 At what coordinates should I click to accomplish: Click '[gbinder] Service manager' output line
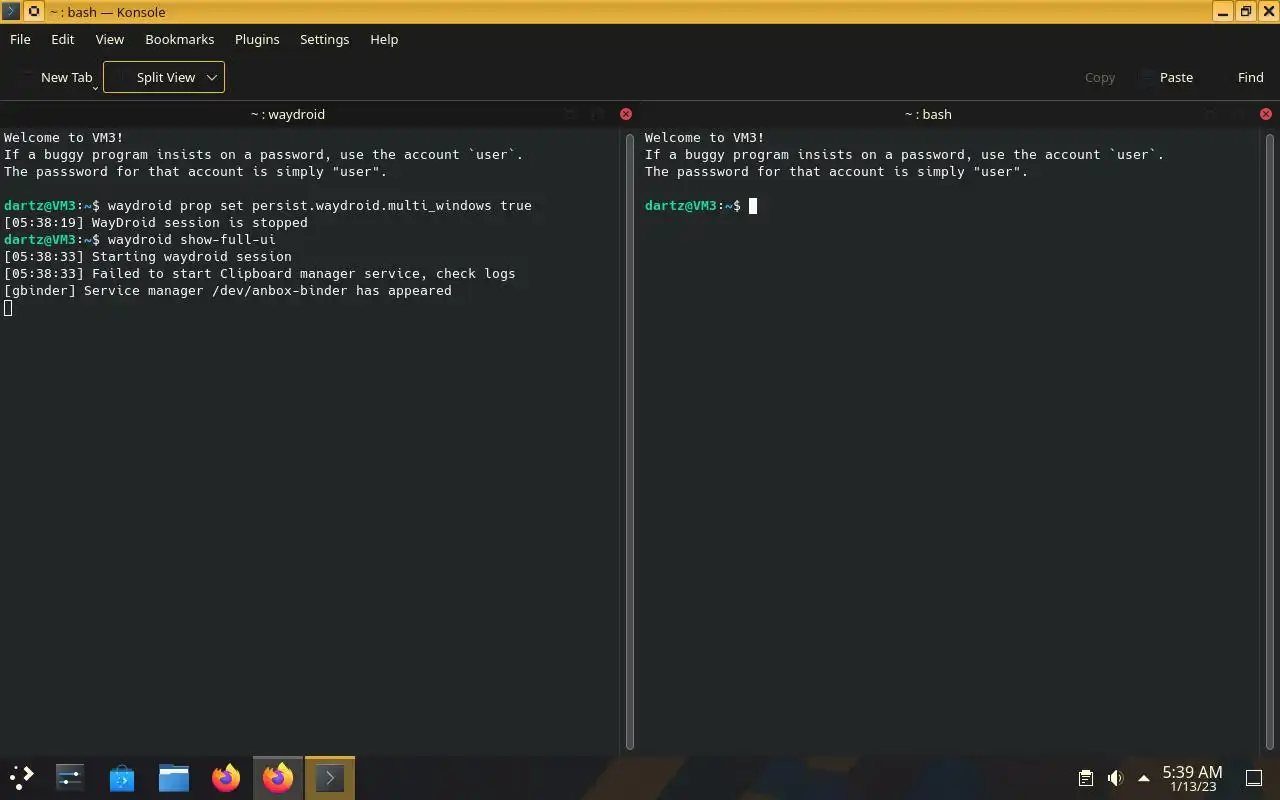tap(228, 290)
